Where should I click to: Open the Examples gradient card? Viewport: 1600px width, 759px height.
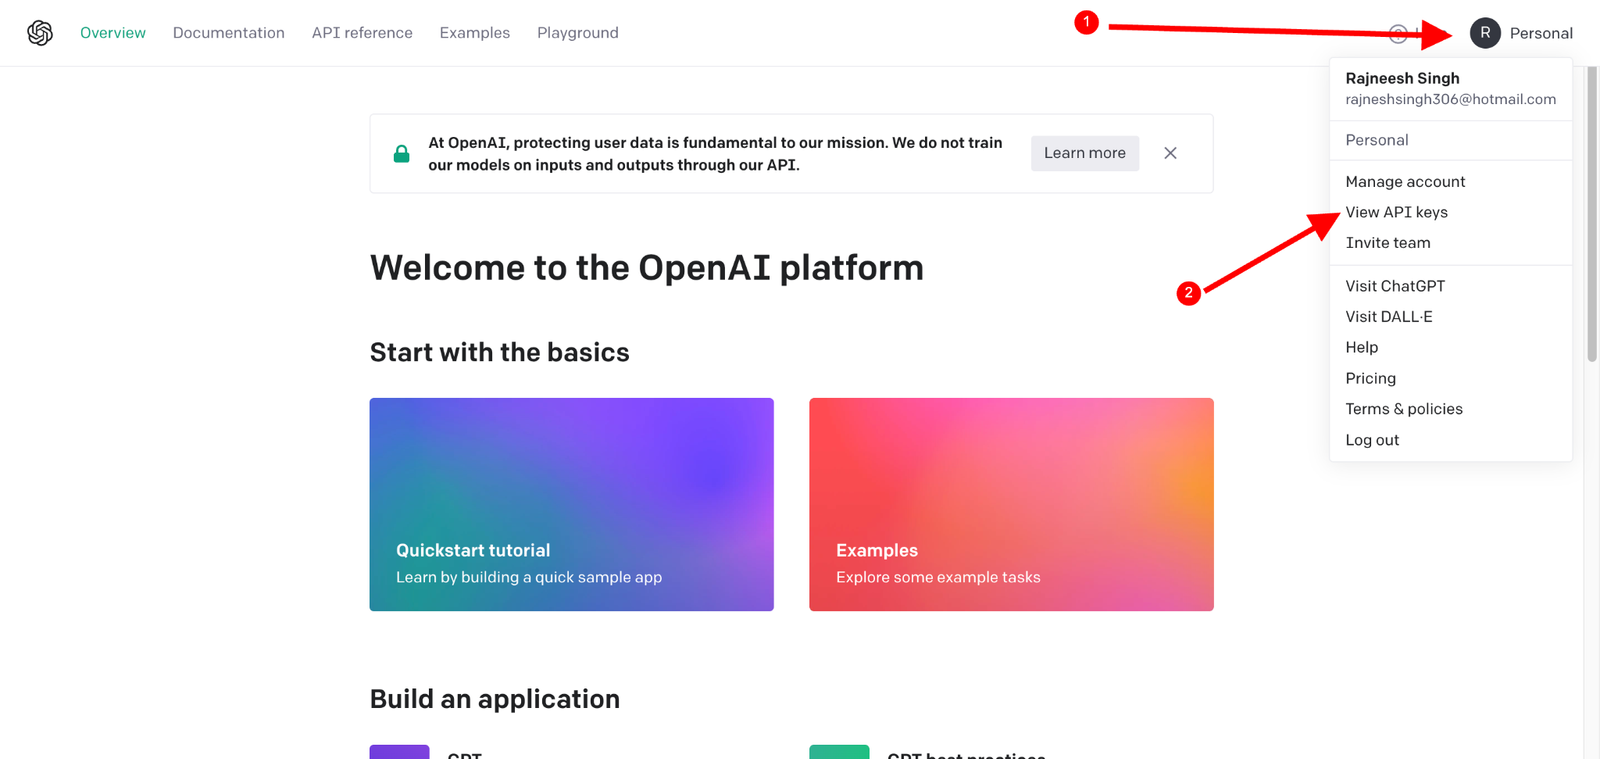[x=1011, y=505]
